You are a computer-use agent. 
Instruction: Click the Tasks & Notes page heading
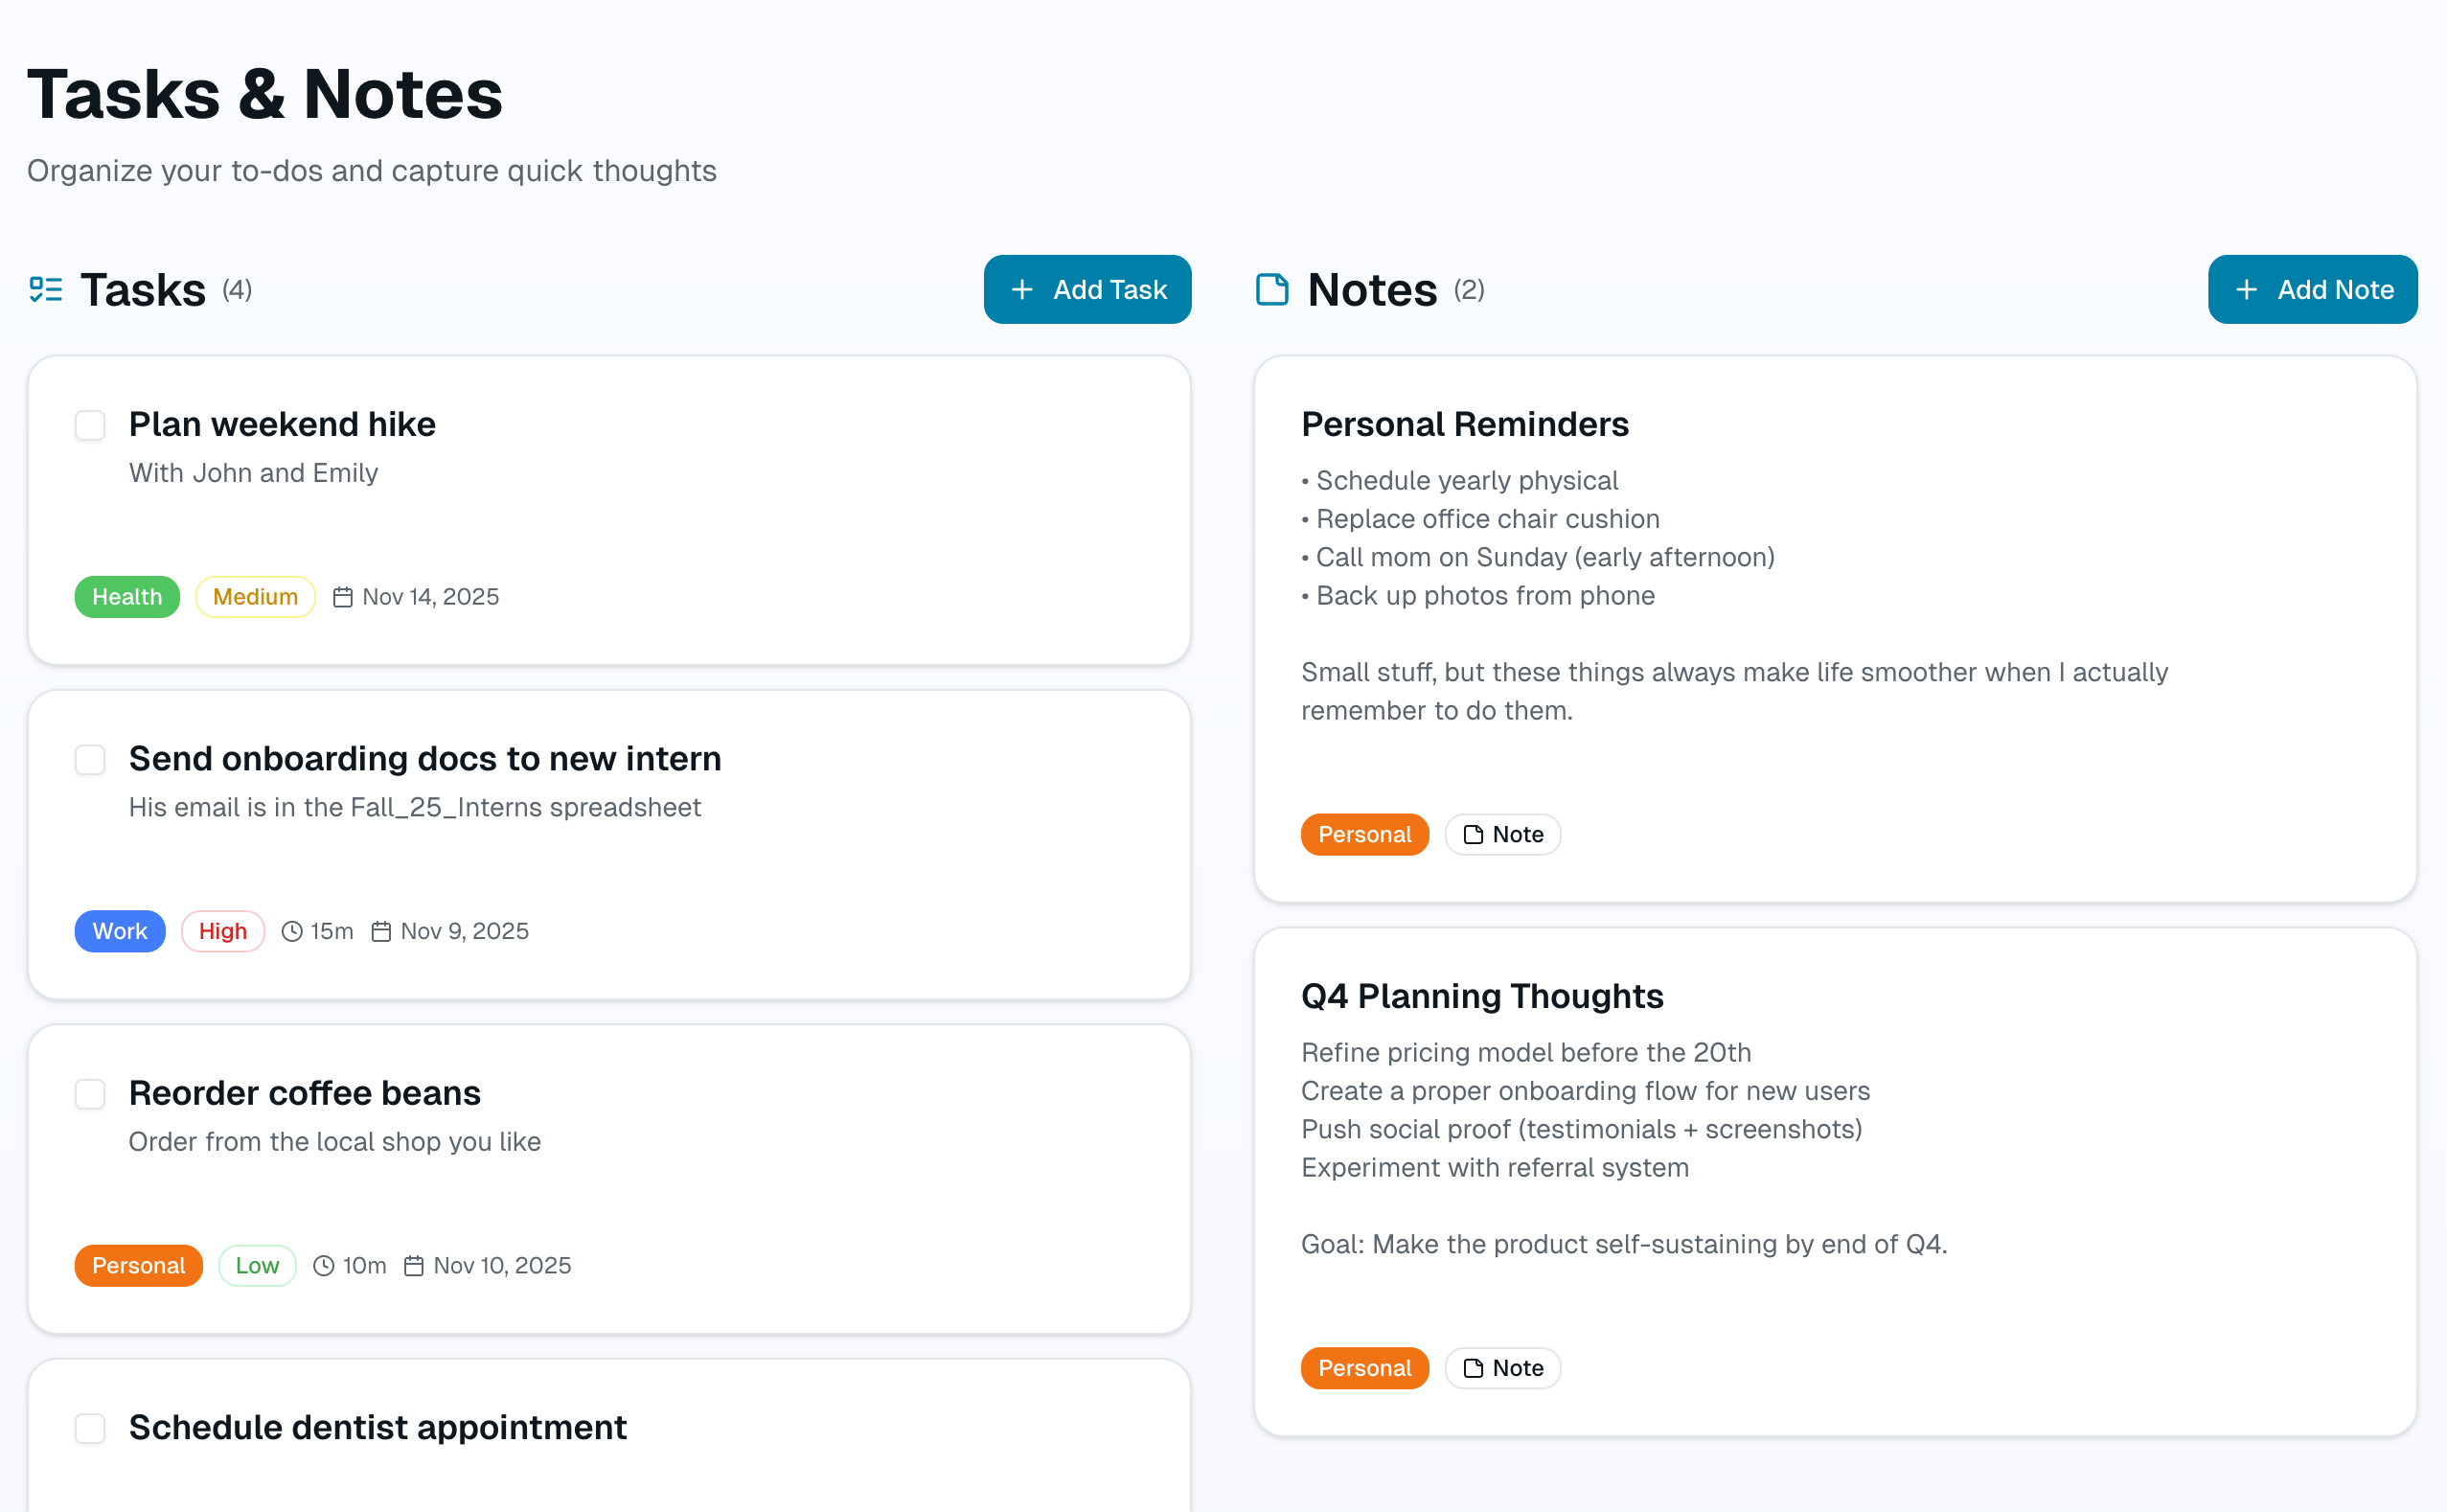[265, 95]
